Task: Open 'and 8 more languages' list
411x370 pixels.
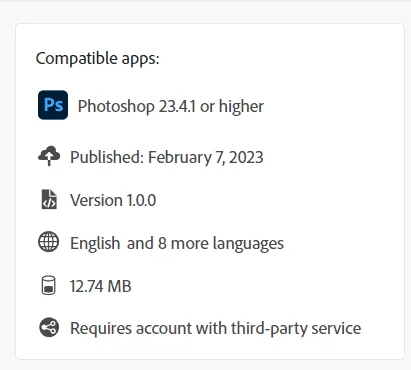Action: click(x=205, y=244)
